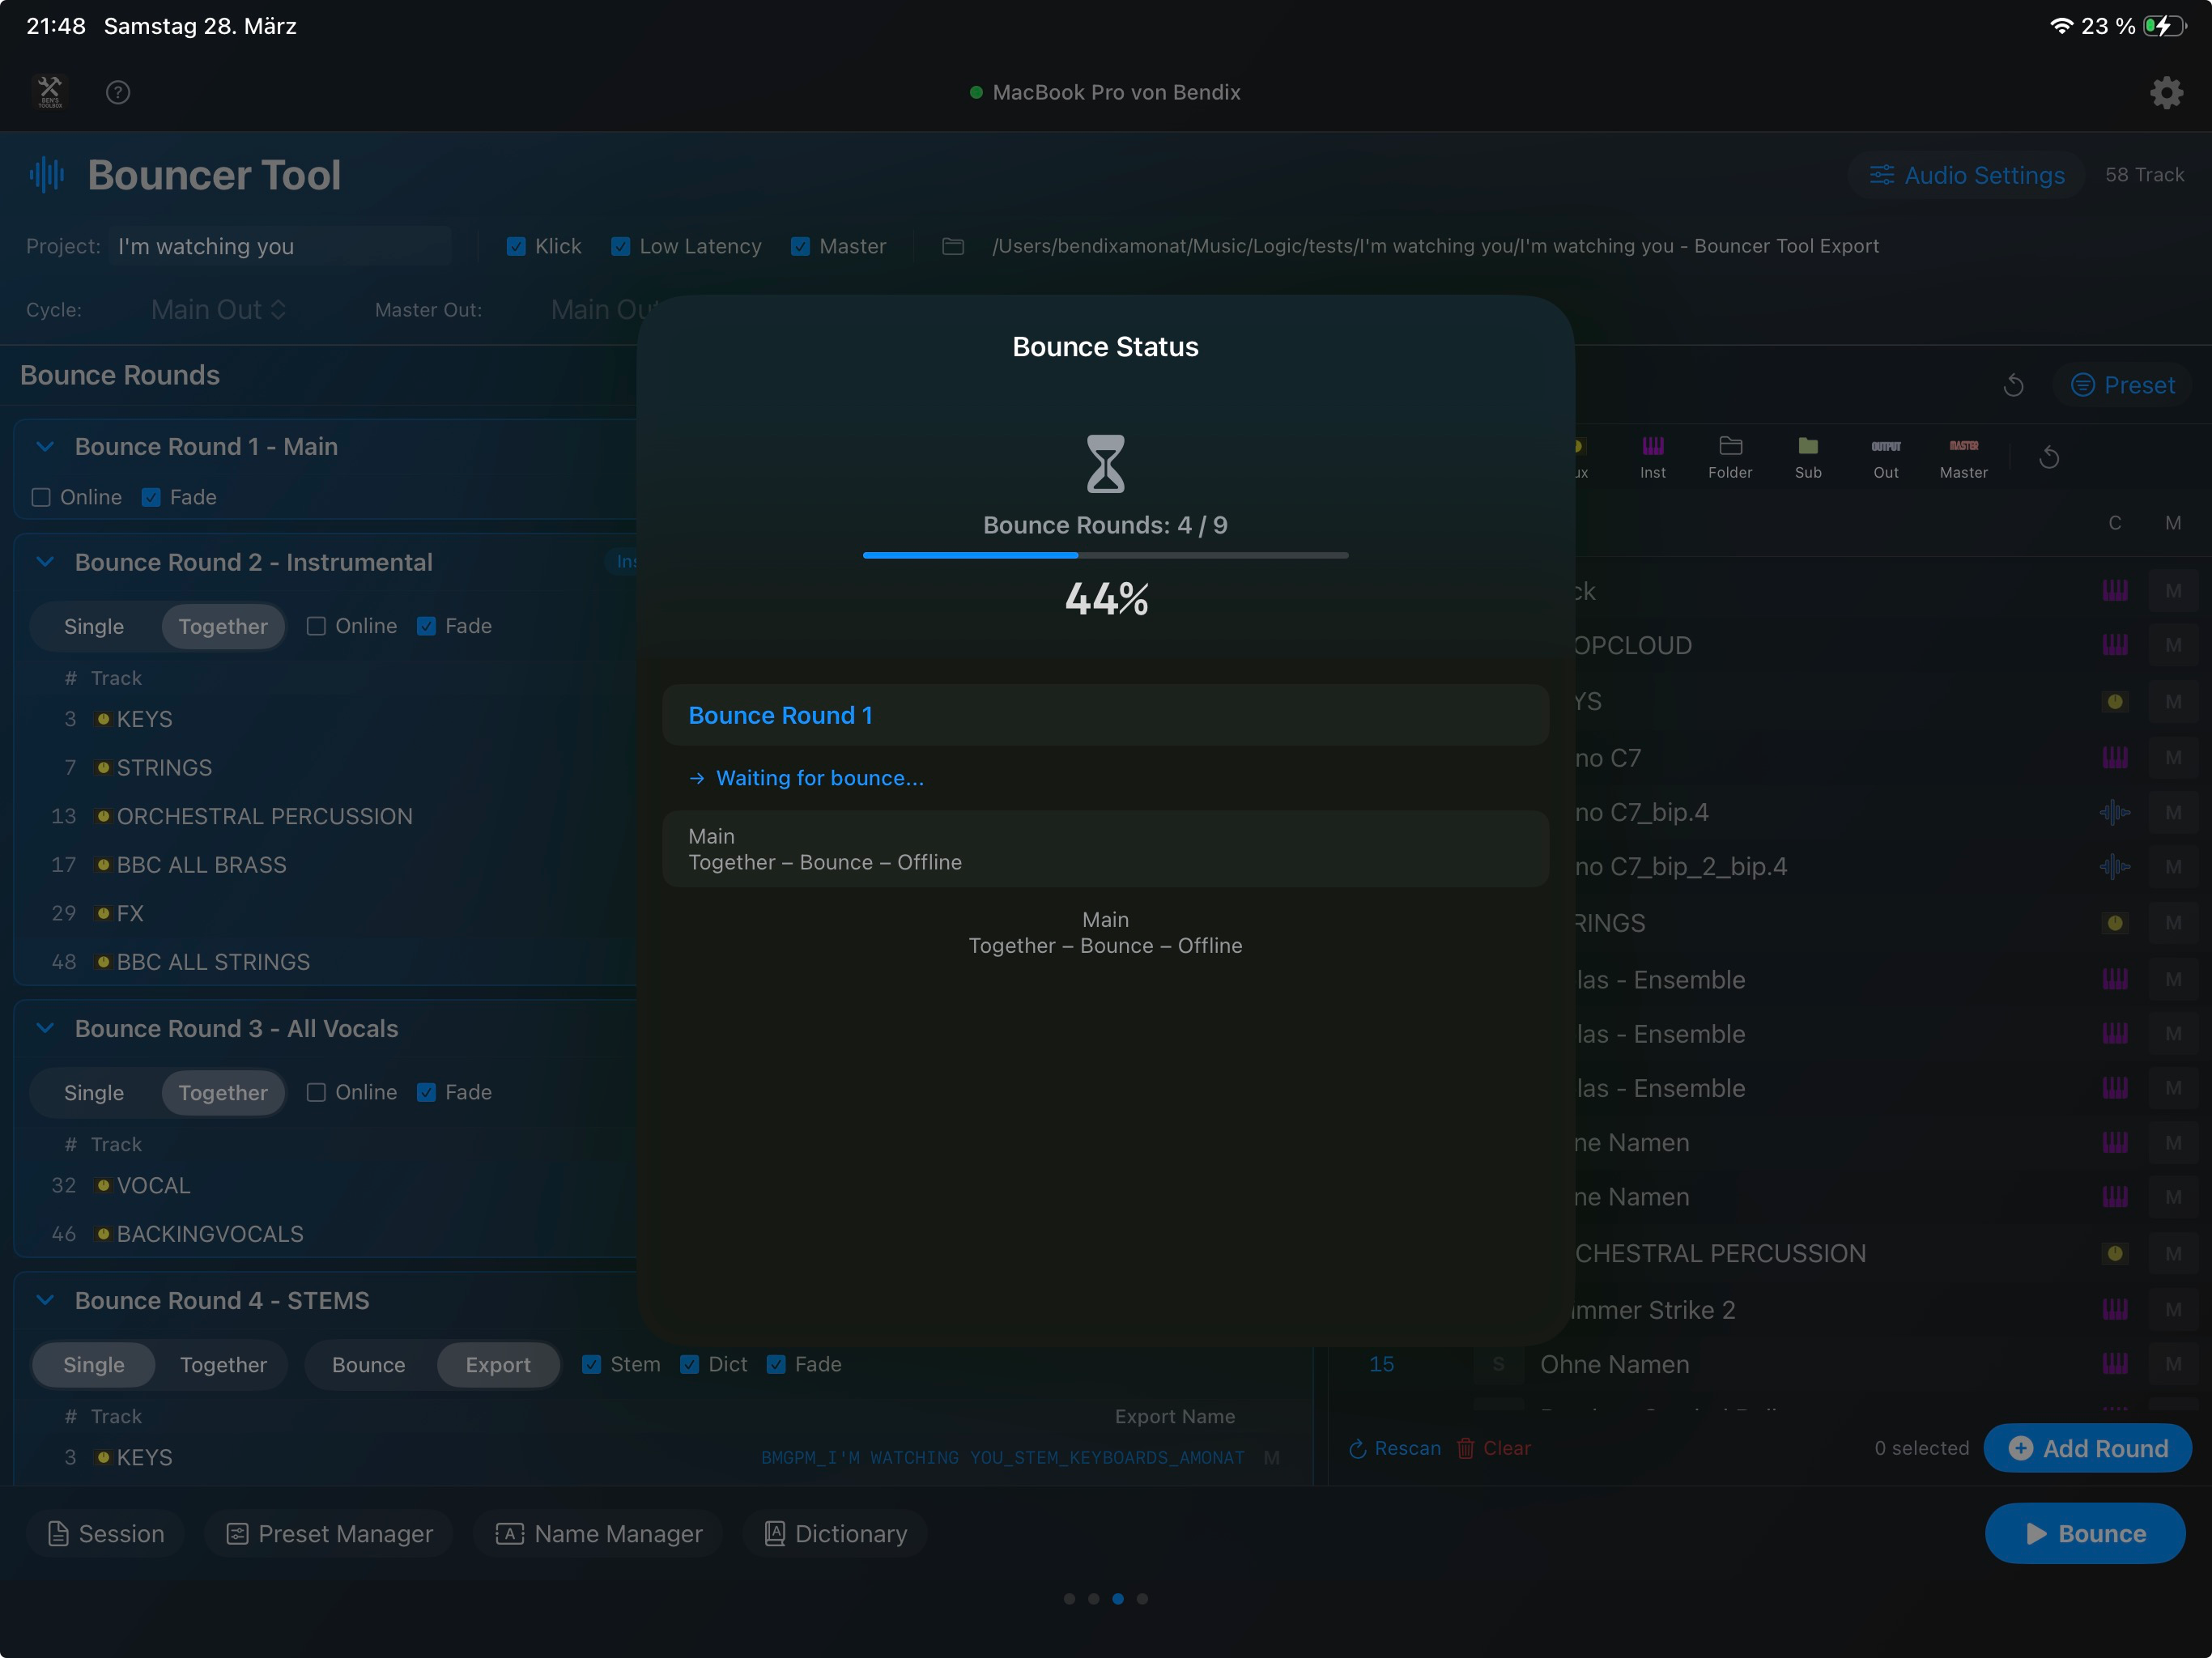This screenshot has height=1658, width=2212.
Task: Click the Audio Settings sliders icon
Action: click(1882, 175)
